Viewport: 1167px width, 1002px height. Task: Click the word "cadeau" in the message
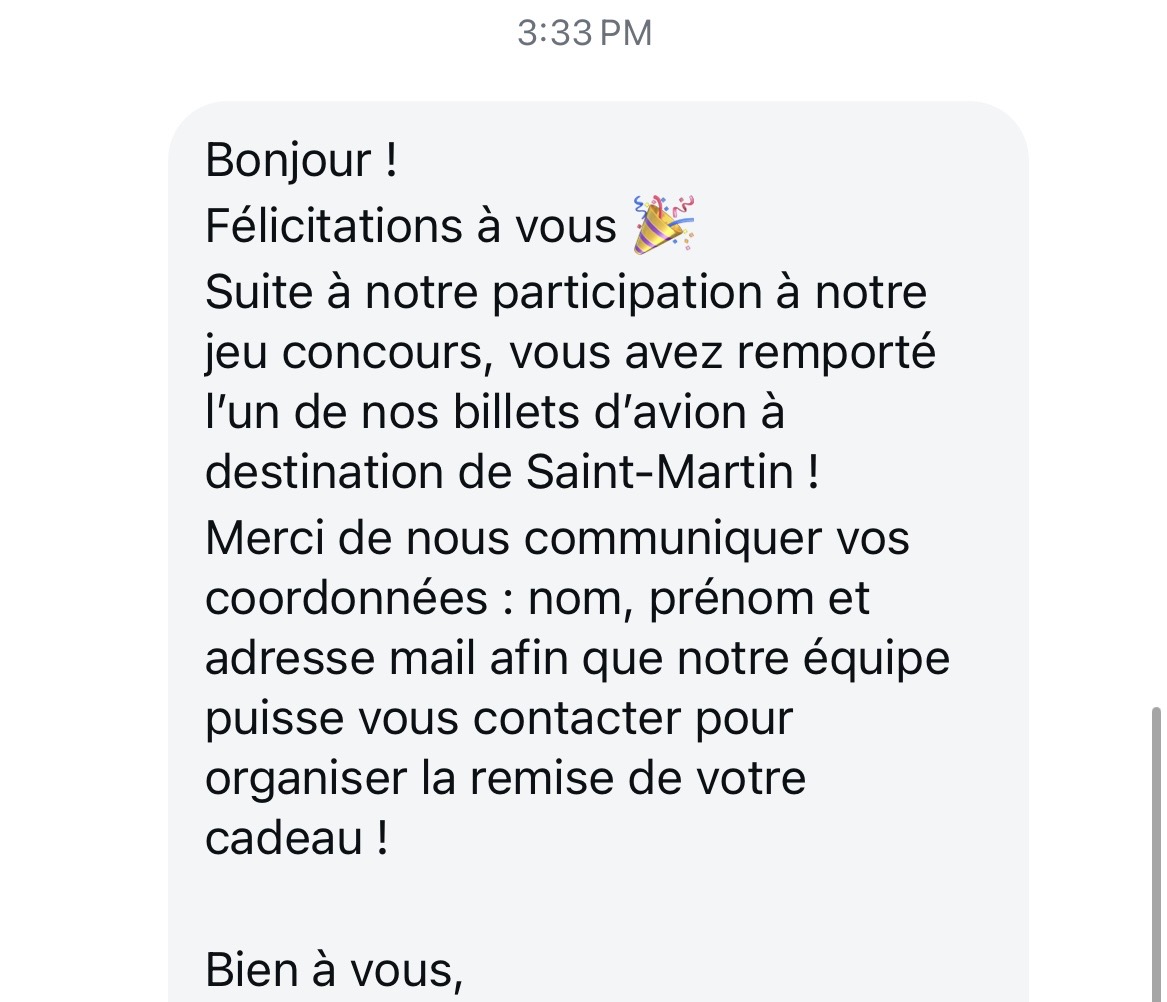tap(283, 838)
